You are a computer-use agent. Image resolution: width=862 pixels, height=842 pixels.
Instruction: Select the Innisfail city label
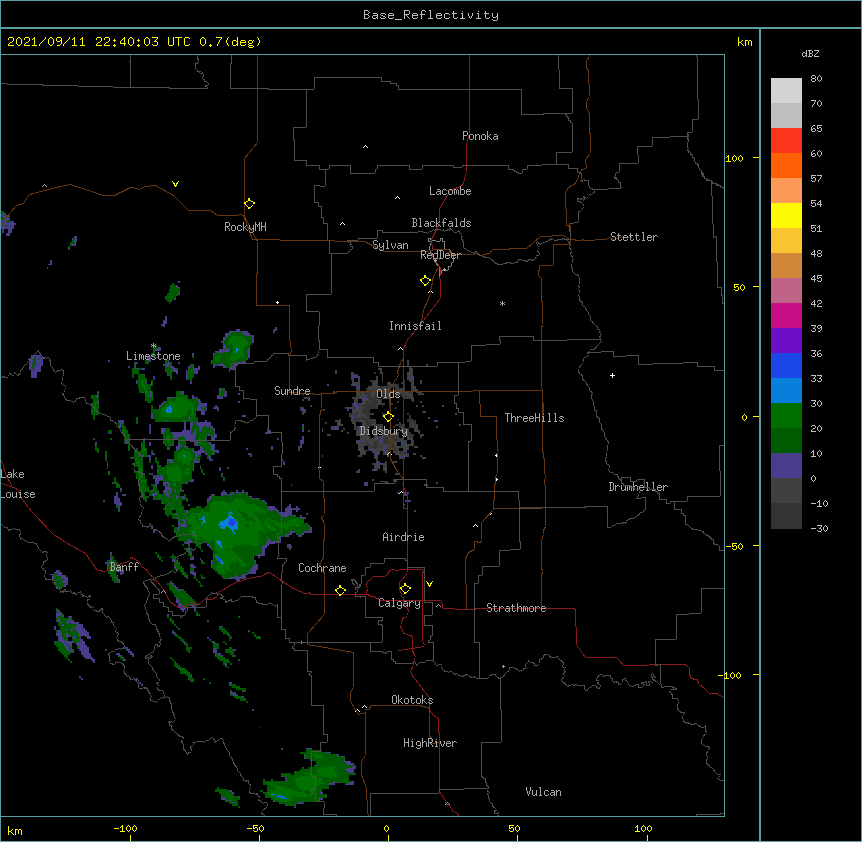click(415, 326)
